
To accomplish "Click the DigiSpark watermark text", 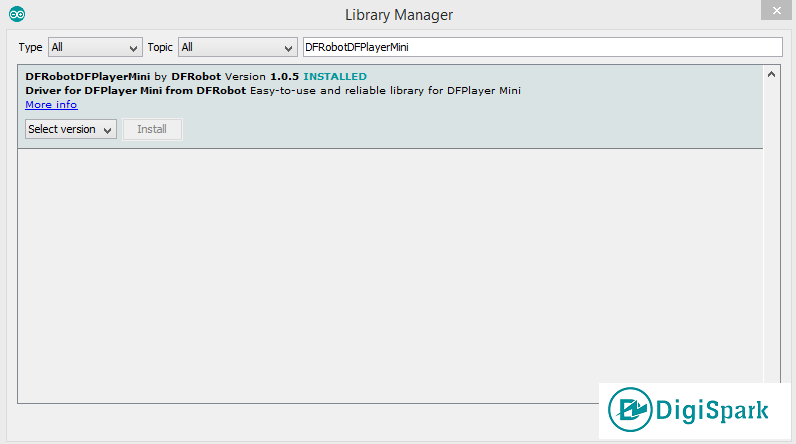I will coord(710,410).
